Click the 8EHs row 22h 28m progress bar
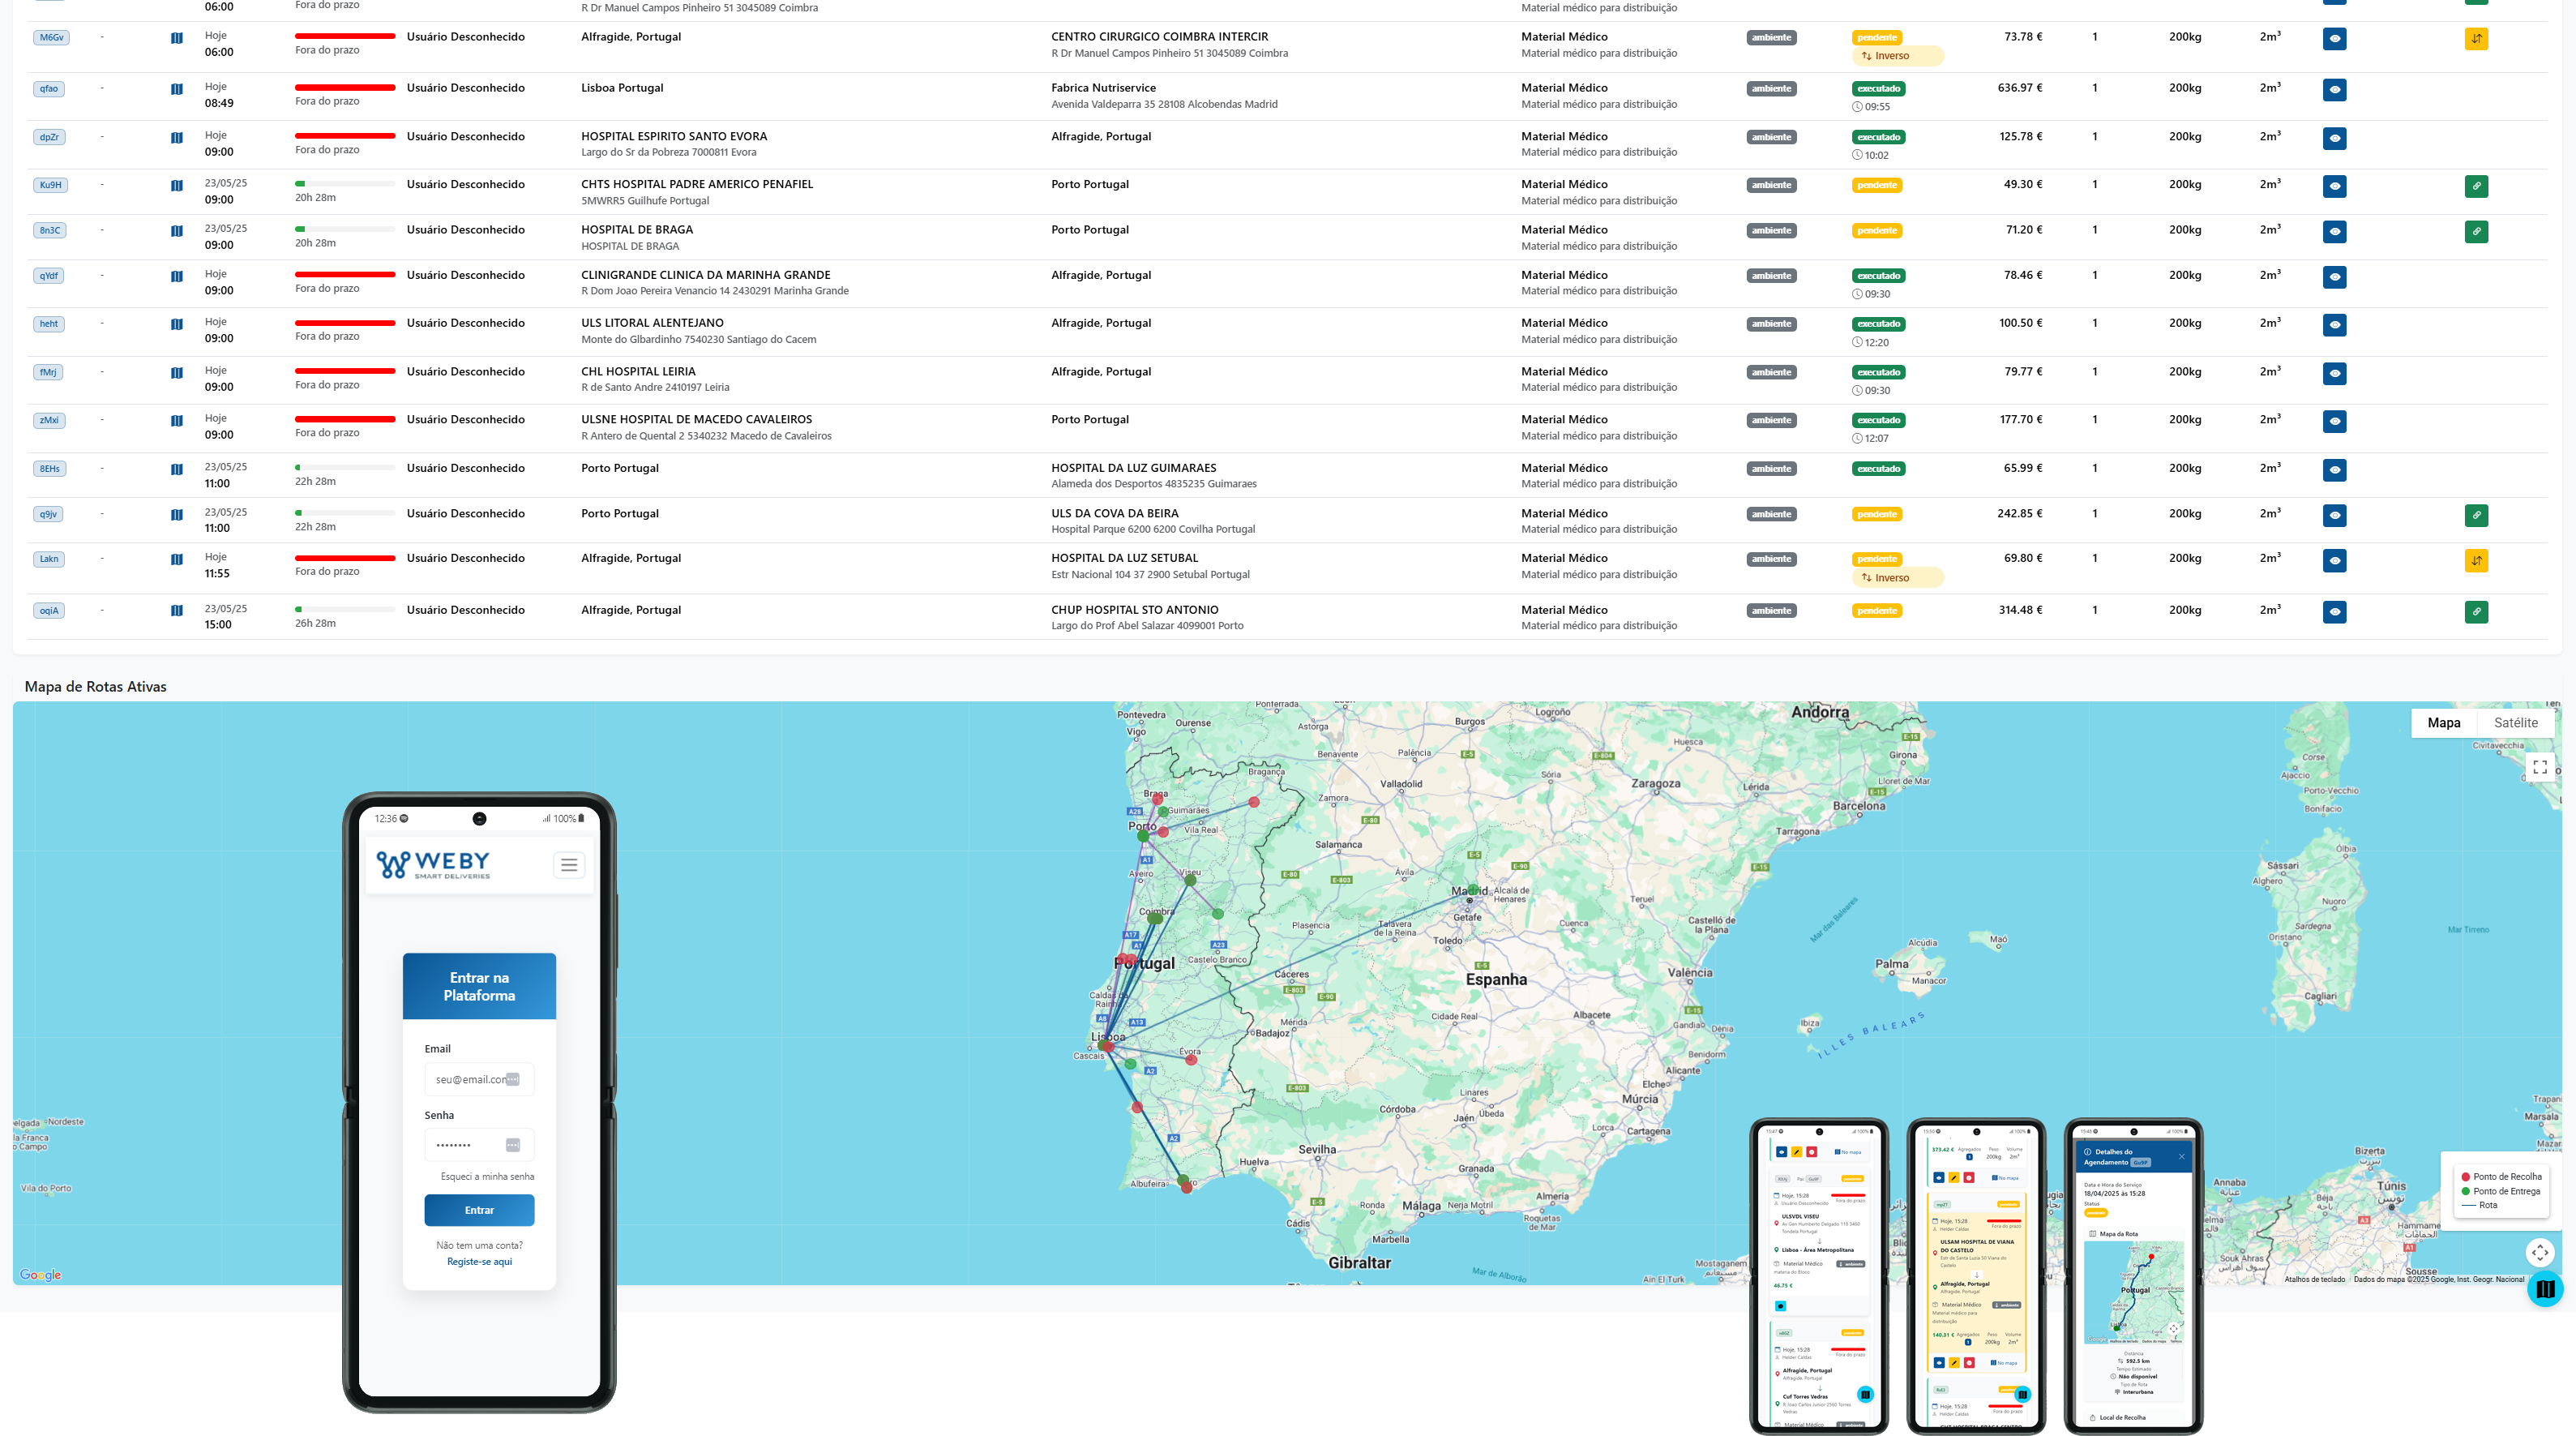 click(x=345, y=468)
